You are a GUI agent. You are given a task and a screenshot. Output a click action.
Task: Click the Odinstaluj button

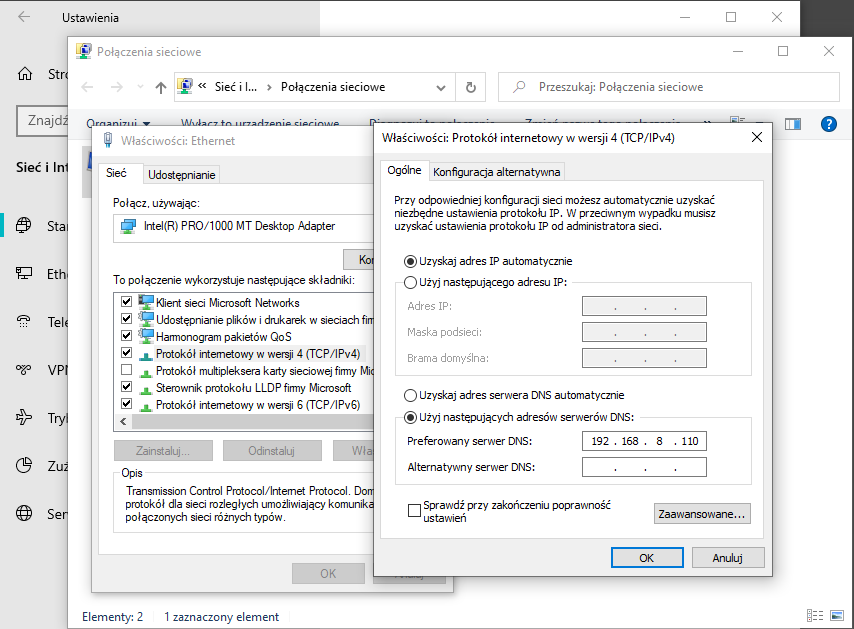pyautogui.click(x=271, y=451)
